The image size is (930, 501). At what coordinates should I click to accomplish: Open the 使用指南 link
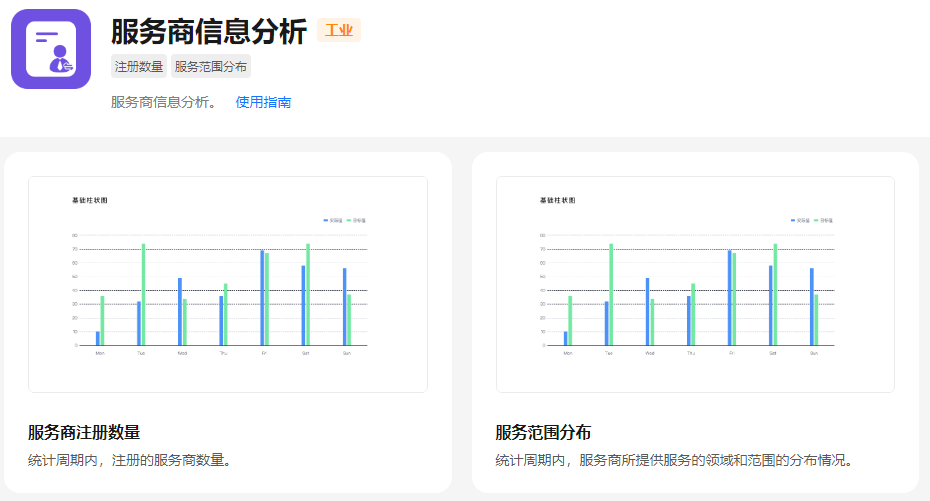tap(263, 102)
